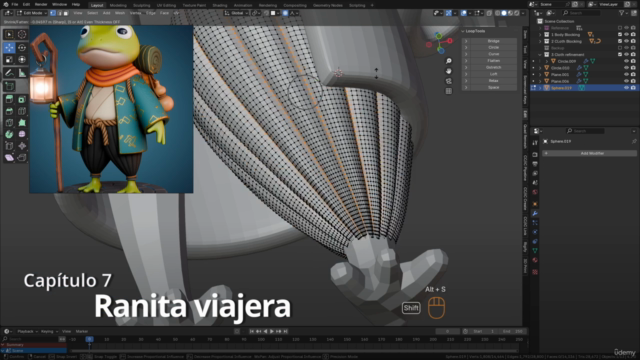
Task: Choose the Shrink/Fatten tool
Action: [x=22, y=146]
